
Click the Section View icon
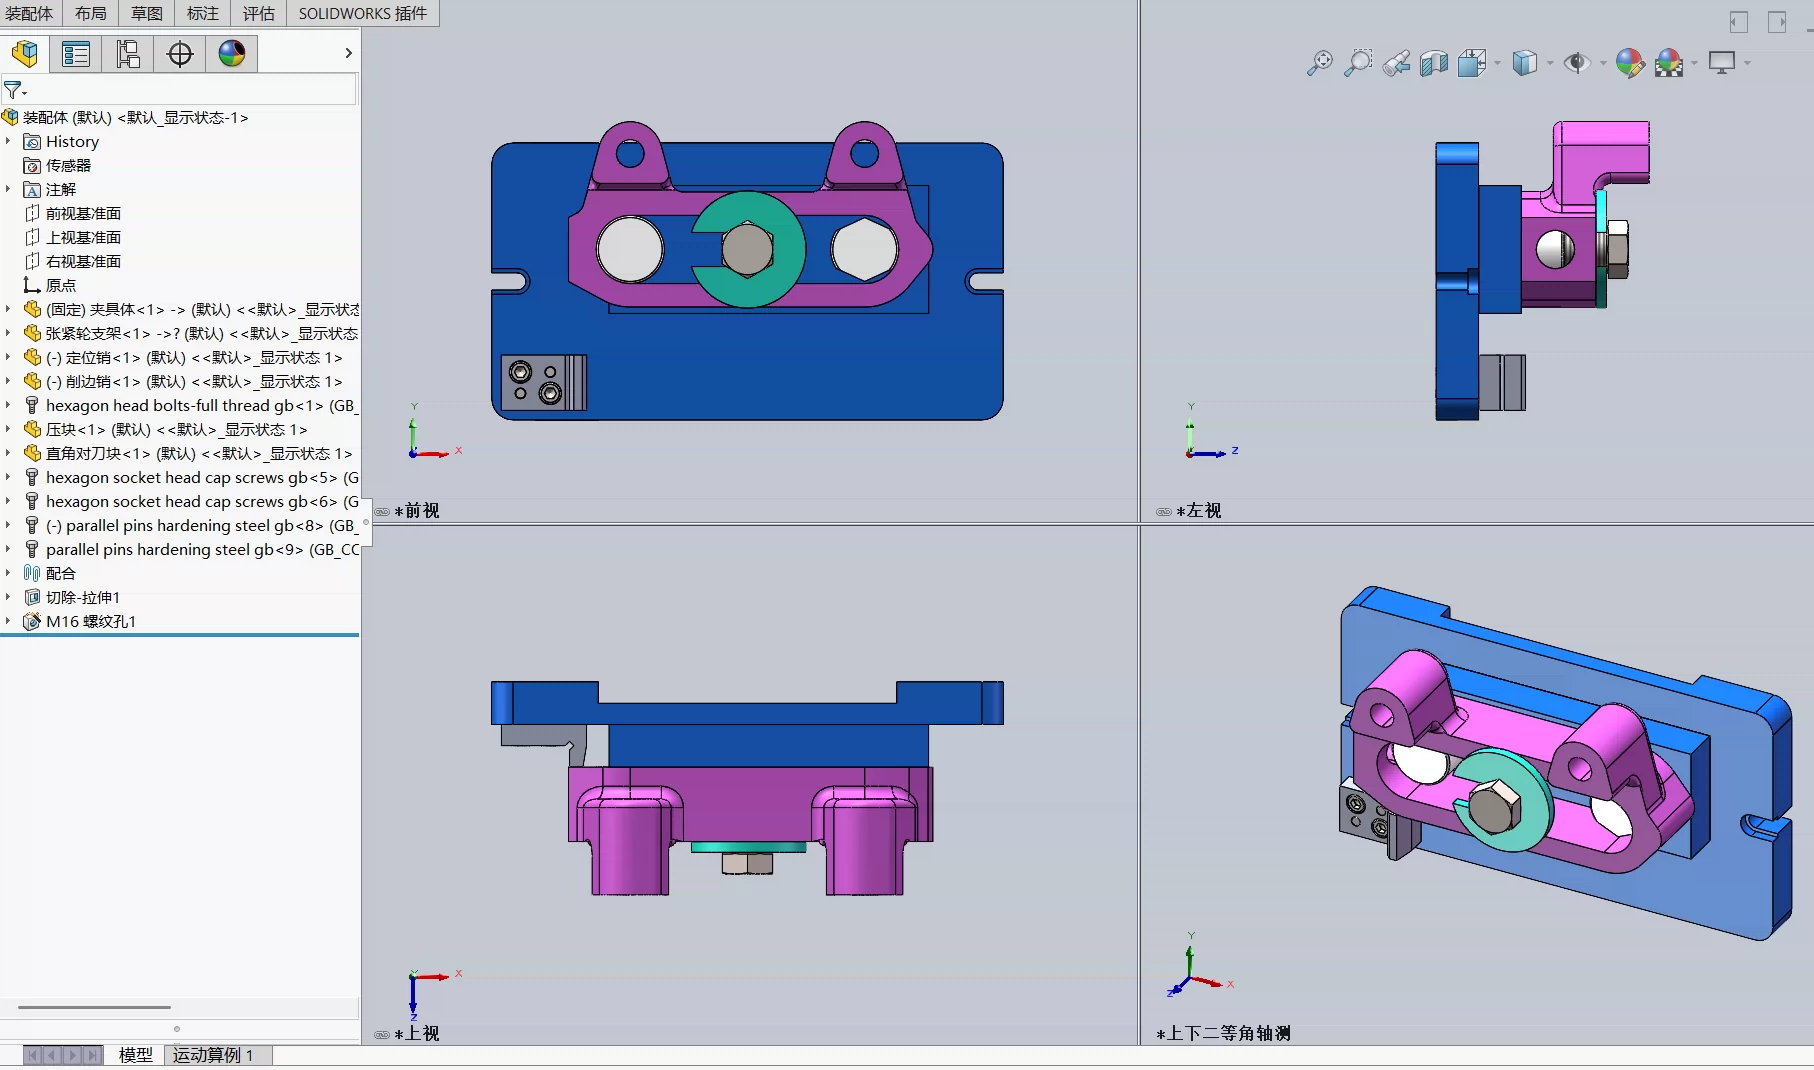(1434, 63)
